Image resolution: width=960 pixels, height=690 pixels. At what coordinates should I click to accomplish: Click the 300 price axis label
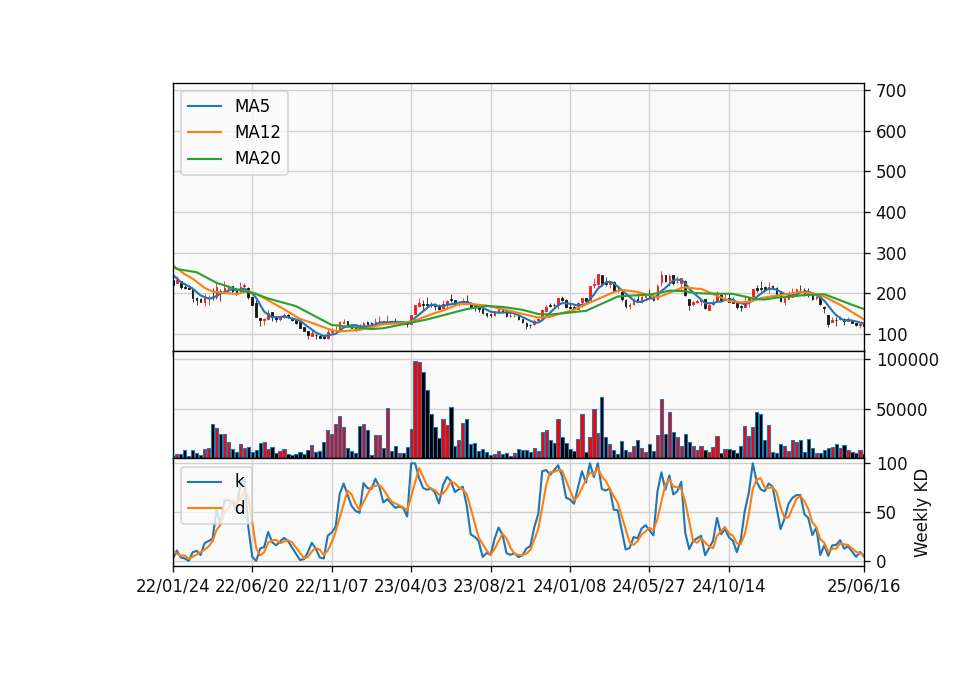[891, 253]
